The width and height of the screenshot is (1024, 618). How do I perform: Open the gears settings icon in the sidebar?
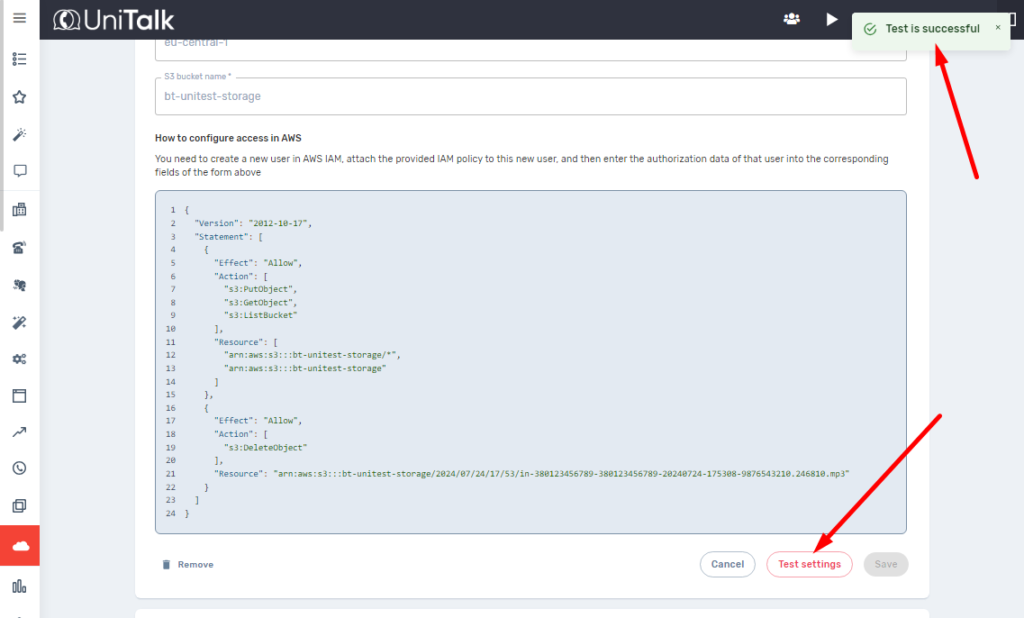point(19,358)
